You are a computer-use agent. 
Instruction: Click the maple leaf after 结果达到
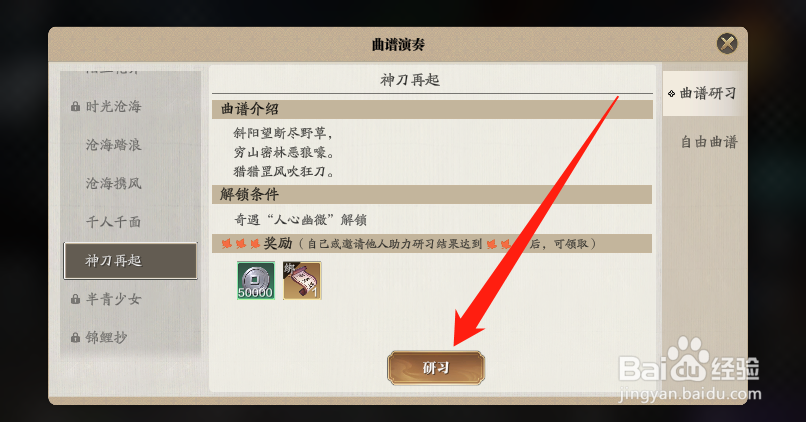491,244
